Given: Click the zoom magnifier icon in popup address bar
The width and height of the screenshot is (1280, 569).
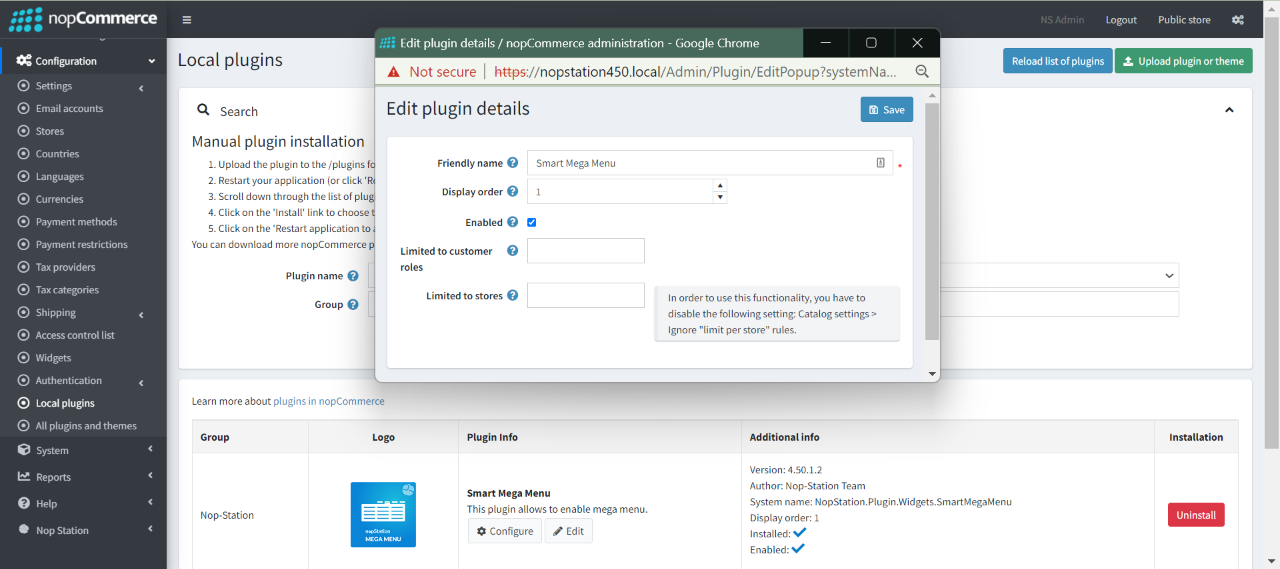Looking at the screenshot, I should 922,72.
